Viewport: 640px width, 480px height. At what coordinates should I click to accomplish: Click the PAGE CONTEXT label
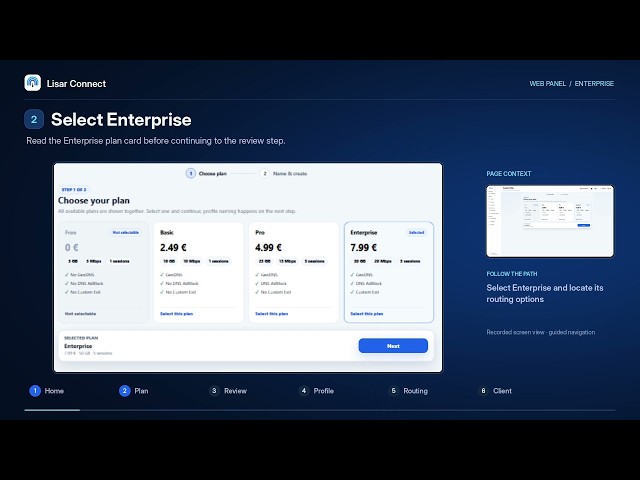point(509,173)
